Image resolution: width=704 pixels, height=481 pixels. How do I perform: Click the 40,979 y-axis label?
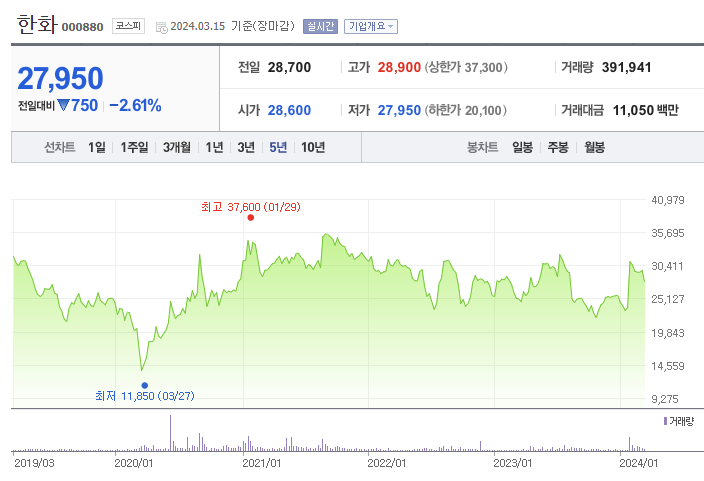[668, 200]
